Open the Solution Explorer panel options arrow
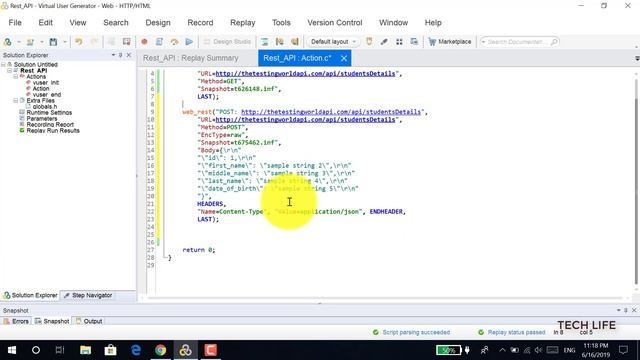This screenshot has width=640, height=360. [x=113, y=55]
